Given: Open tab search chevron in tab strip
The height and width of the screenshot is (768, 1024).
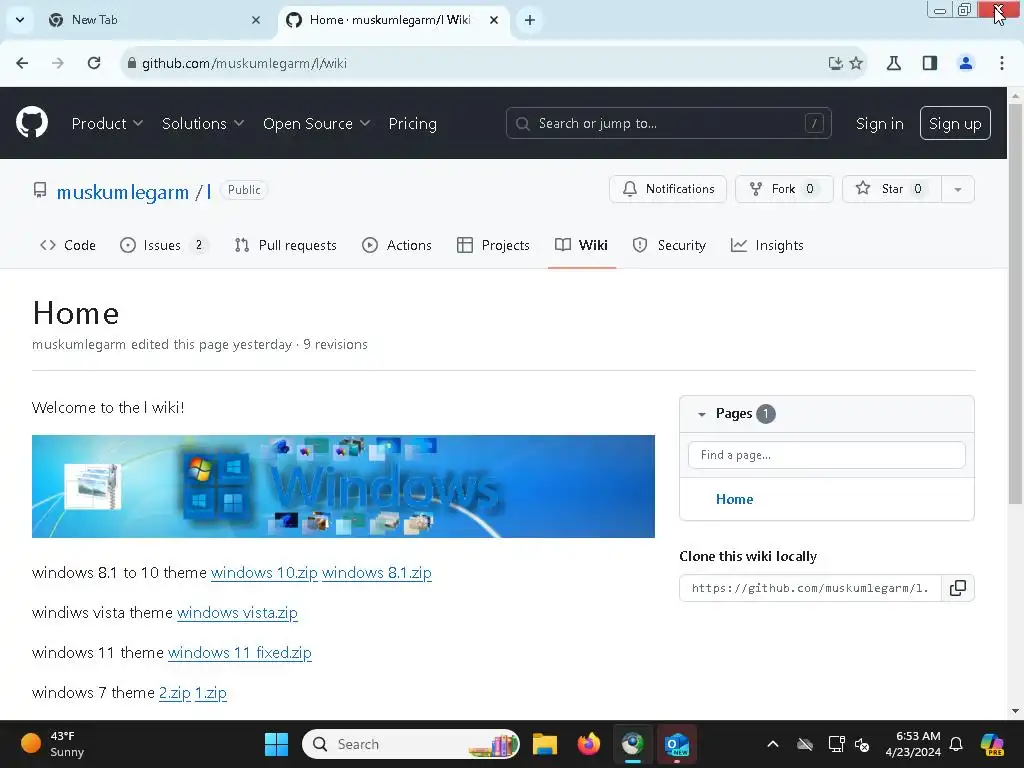Looking at the screenshot, I should coord(20,20).
